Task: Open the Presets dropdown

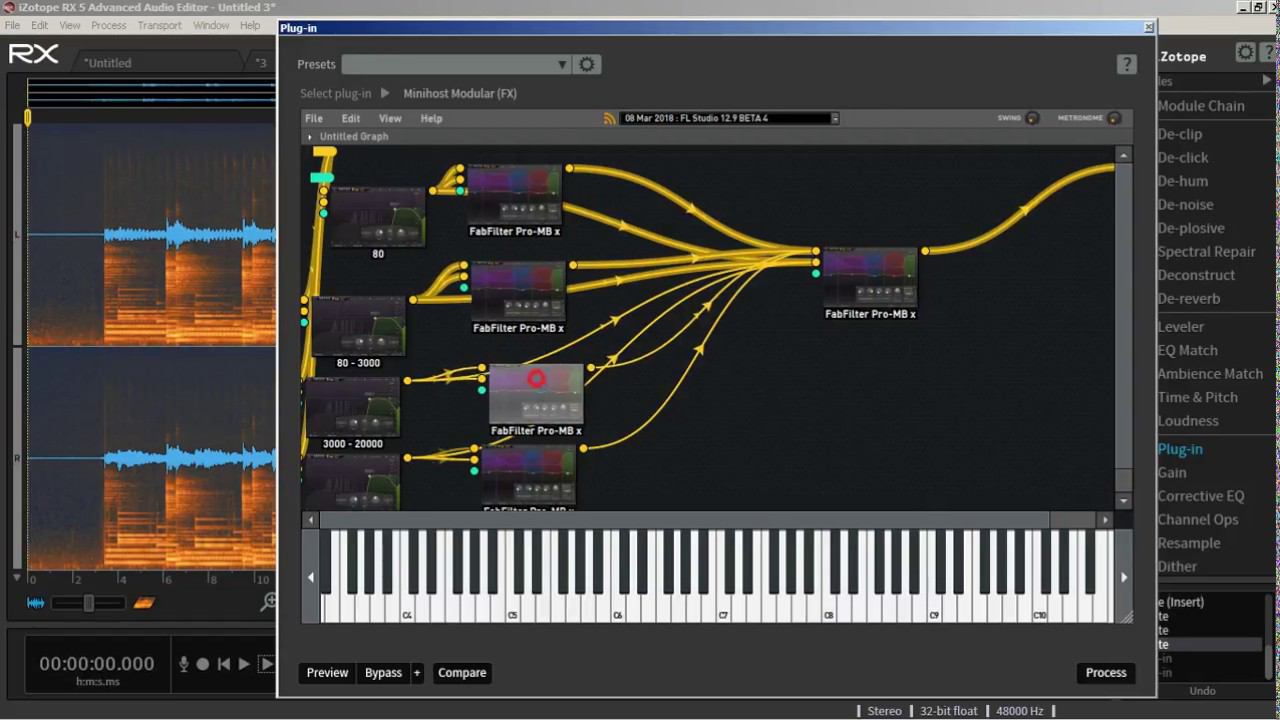Action: point(457,64)
